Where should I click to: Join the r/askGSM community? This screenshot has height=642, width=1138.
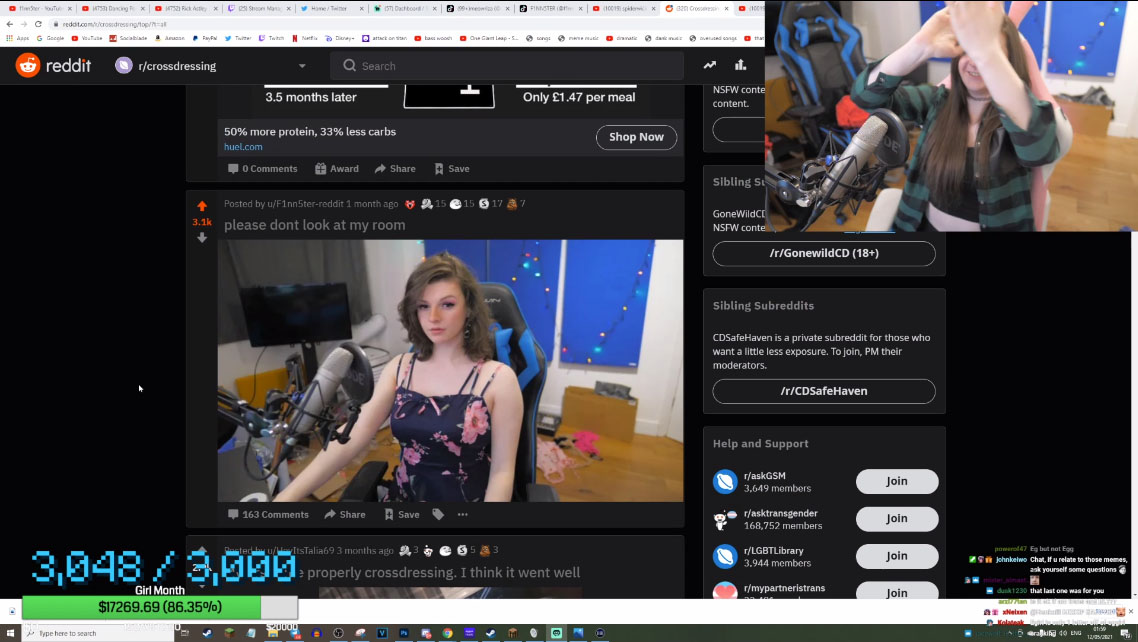point(897,481)
